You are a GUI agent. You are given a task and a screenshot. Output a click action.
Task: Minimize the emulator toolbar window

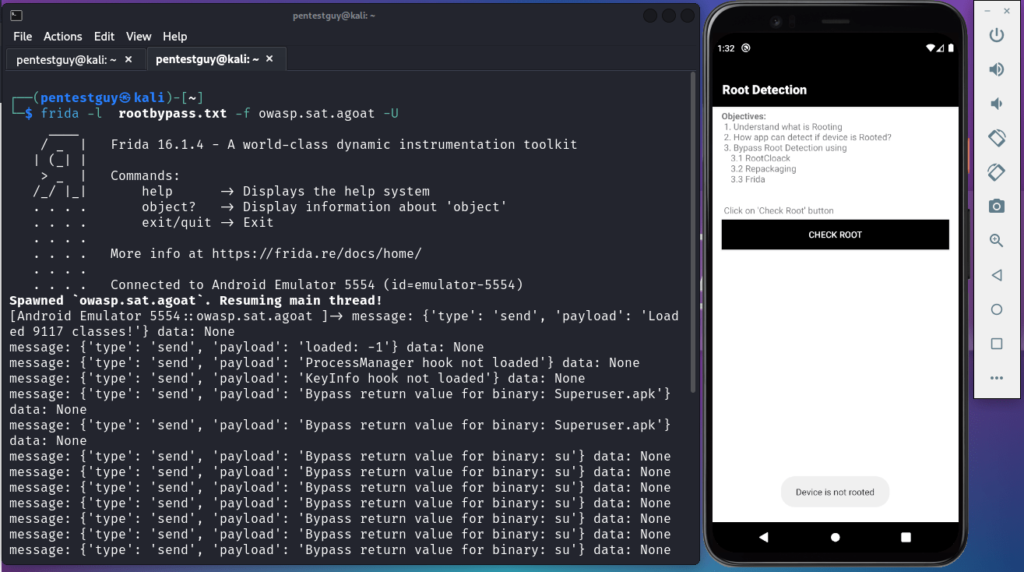(x=987, y=11)
